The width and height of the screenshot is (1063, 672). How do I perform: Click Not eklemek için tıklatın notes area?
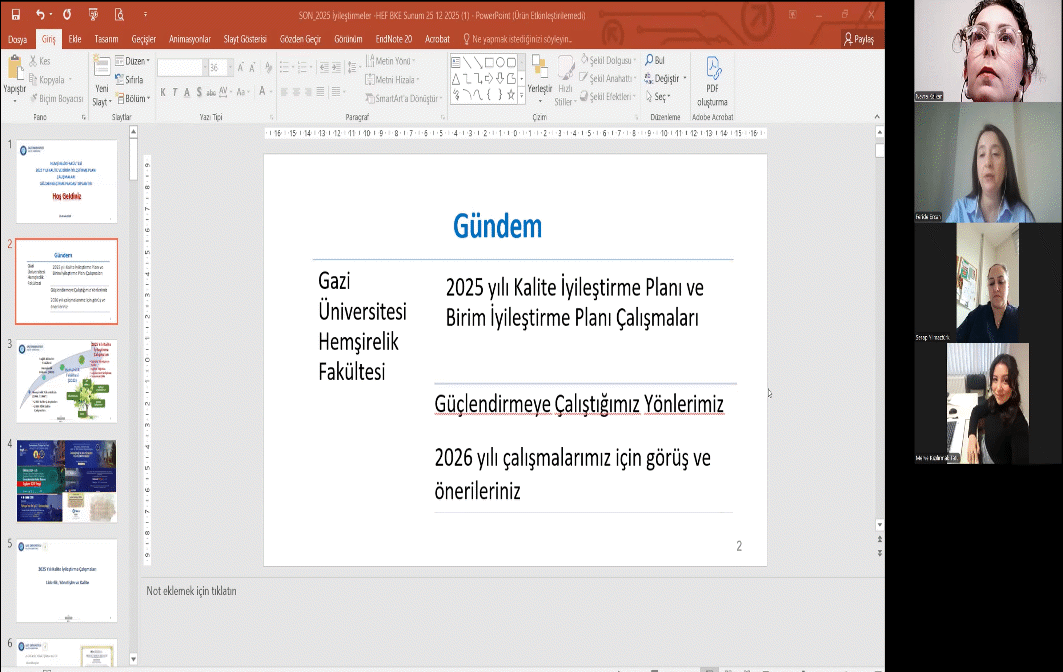[191, 591]
